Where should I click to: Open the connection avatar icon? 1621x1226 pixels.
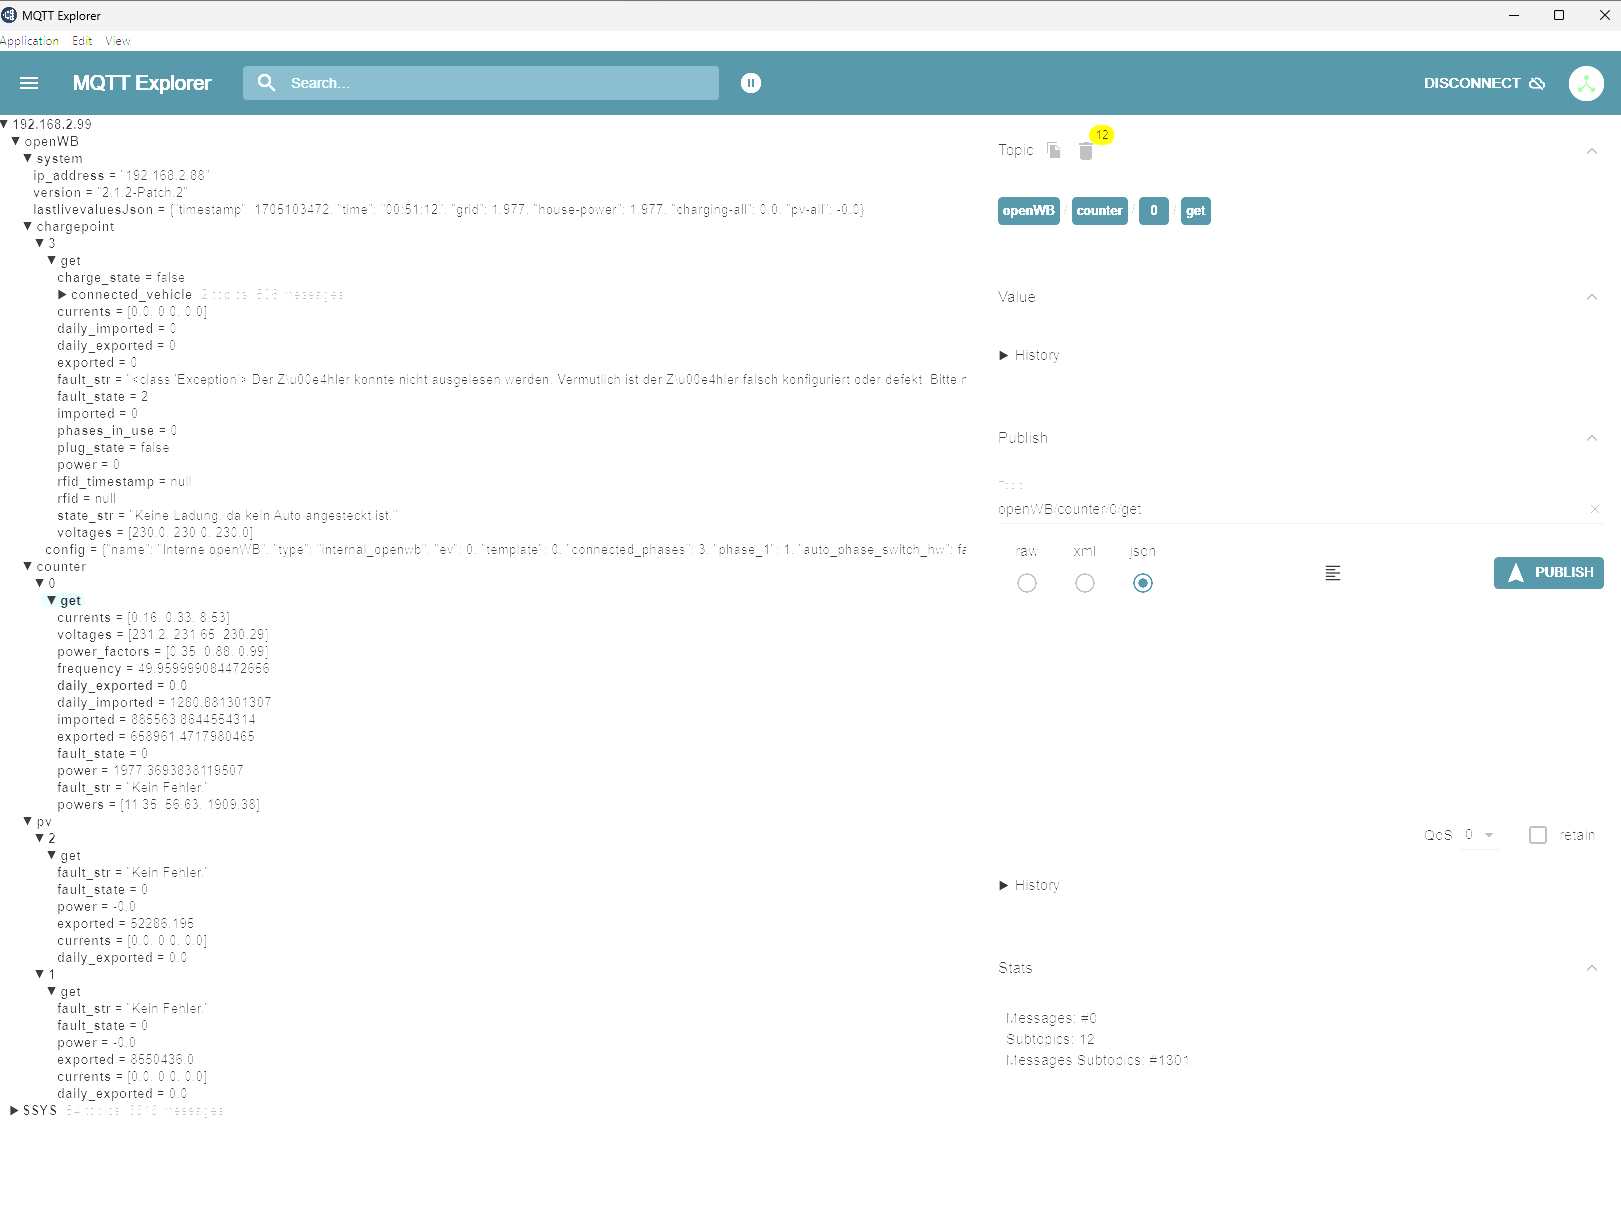click(x=1586, y=83)
